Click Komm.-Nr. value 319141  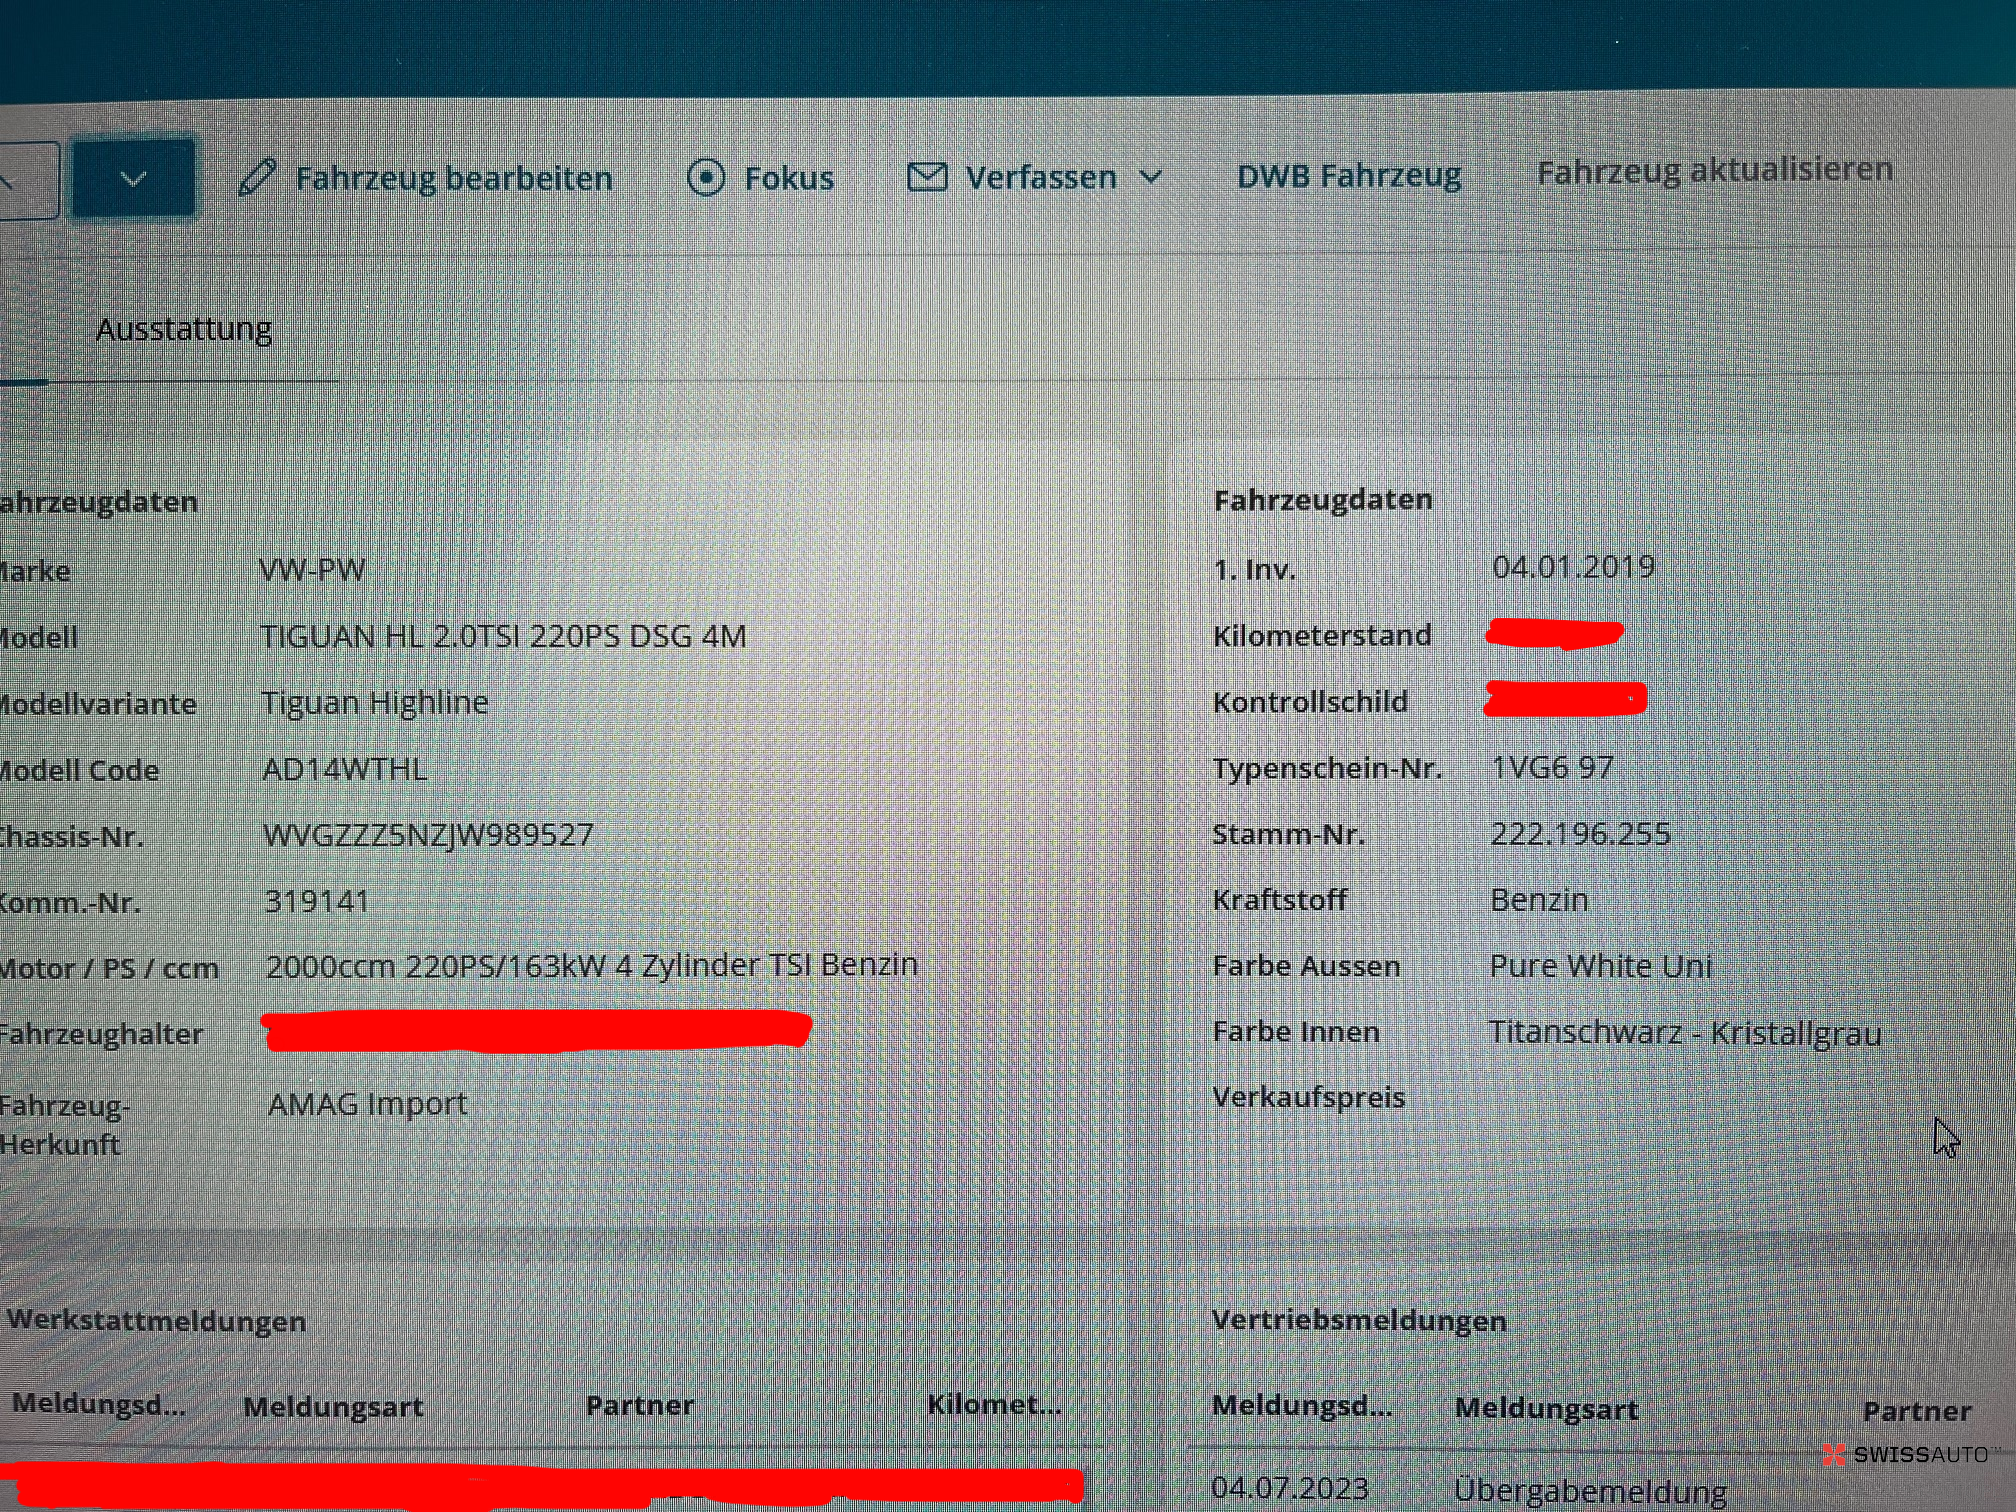point(317,901)
